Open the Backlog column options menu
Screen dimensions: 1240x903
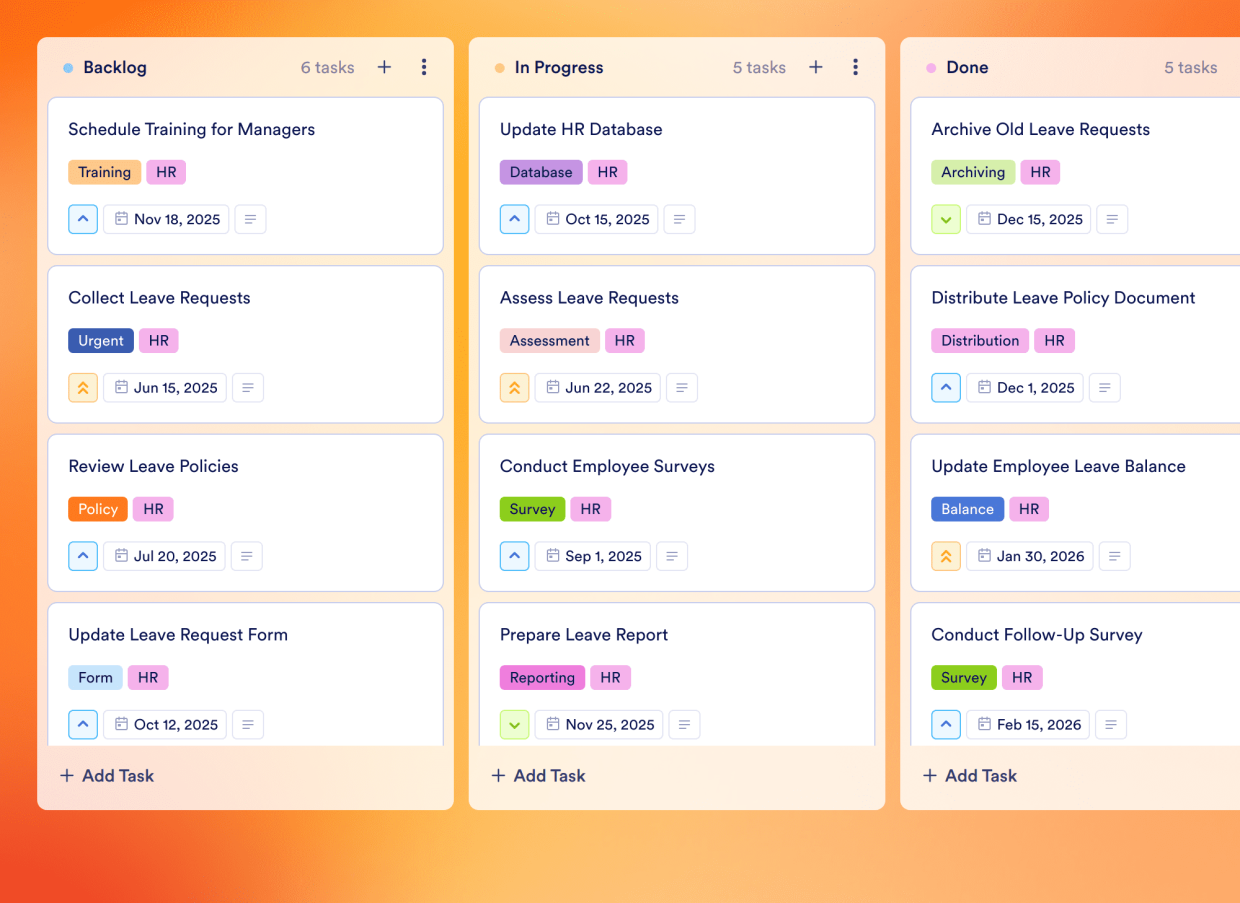pyautogui.click(x=424, y=67)
